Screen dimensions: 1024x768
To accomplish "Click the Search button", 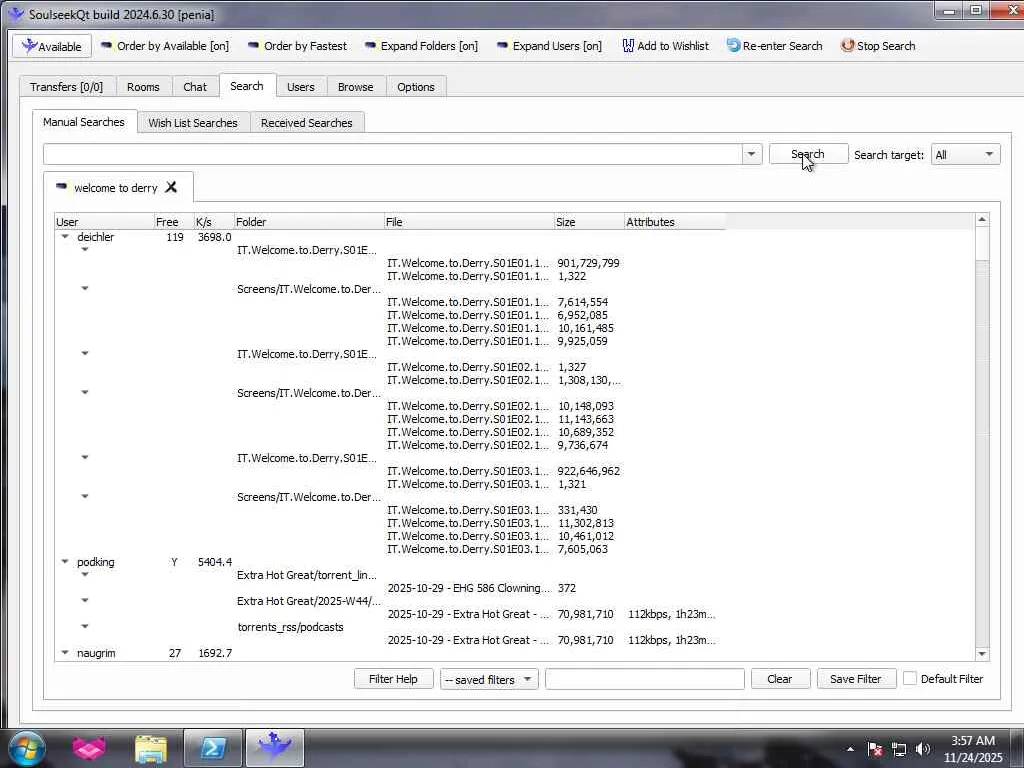I will tap(808, 154).
